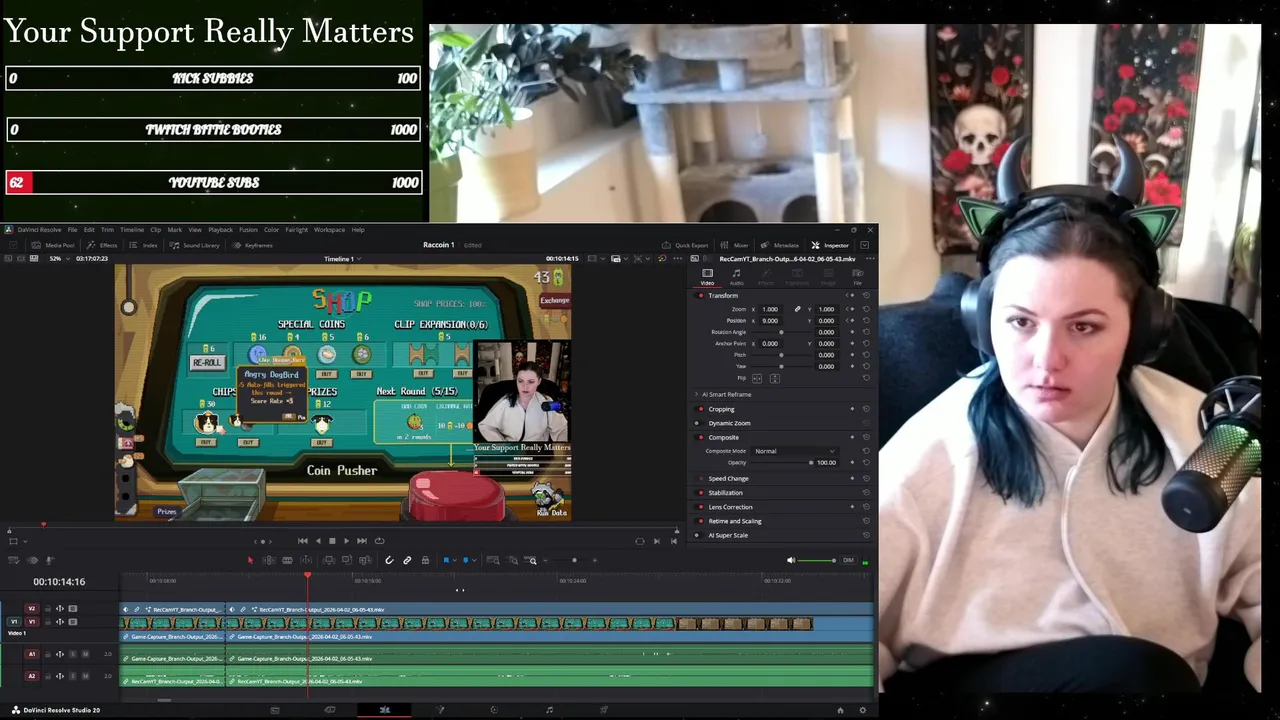
Task: Toggle the Inspector panel
Action: click(830, 245)
